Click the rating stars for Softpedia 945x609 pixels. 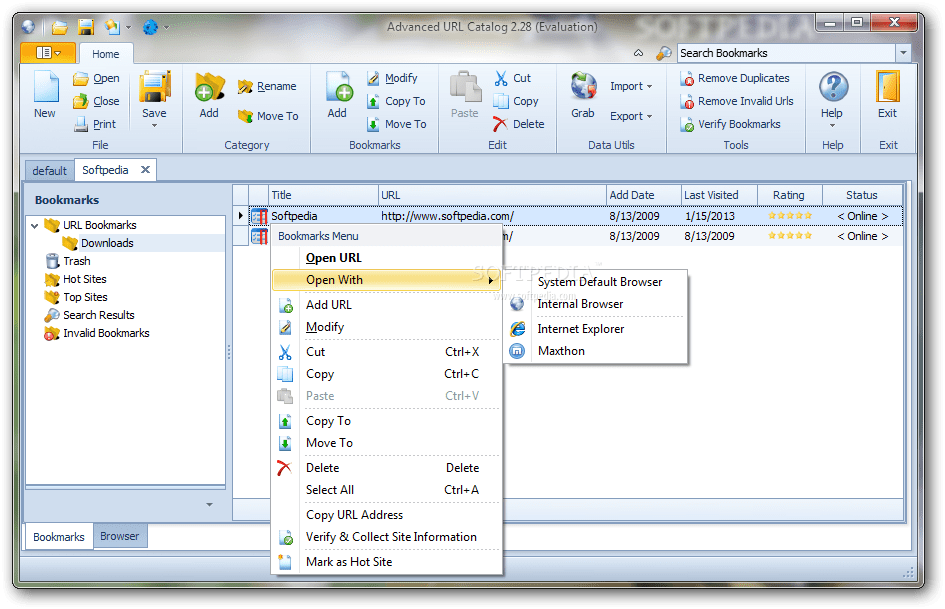[x=789, y=215]
